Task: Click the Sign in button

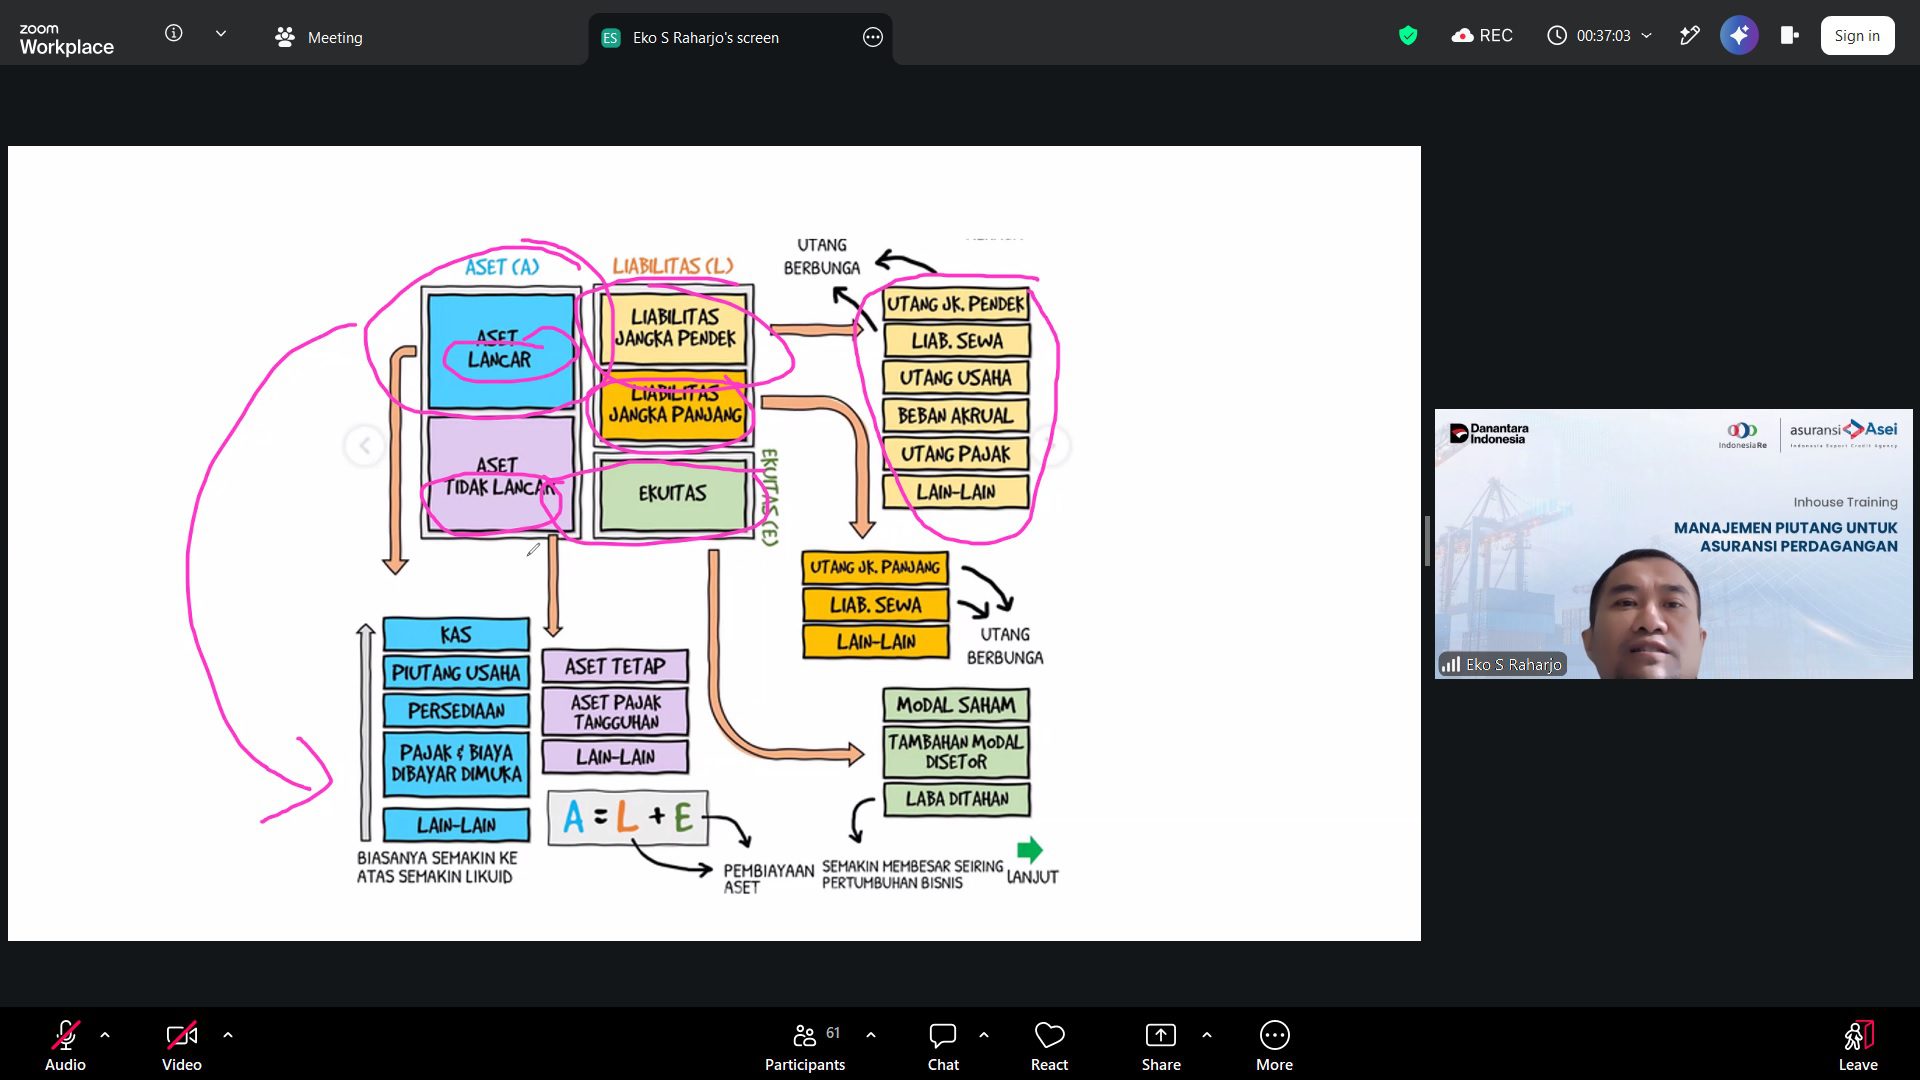Action: [x=1857, y=36]
